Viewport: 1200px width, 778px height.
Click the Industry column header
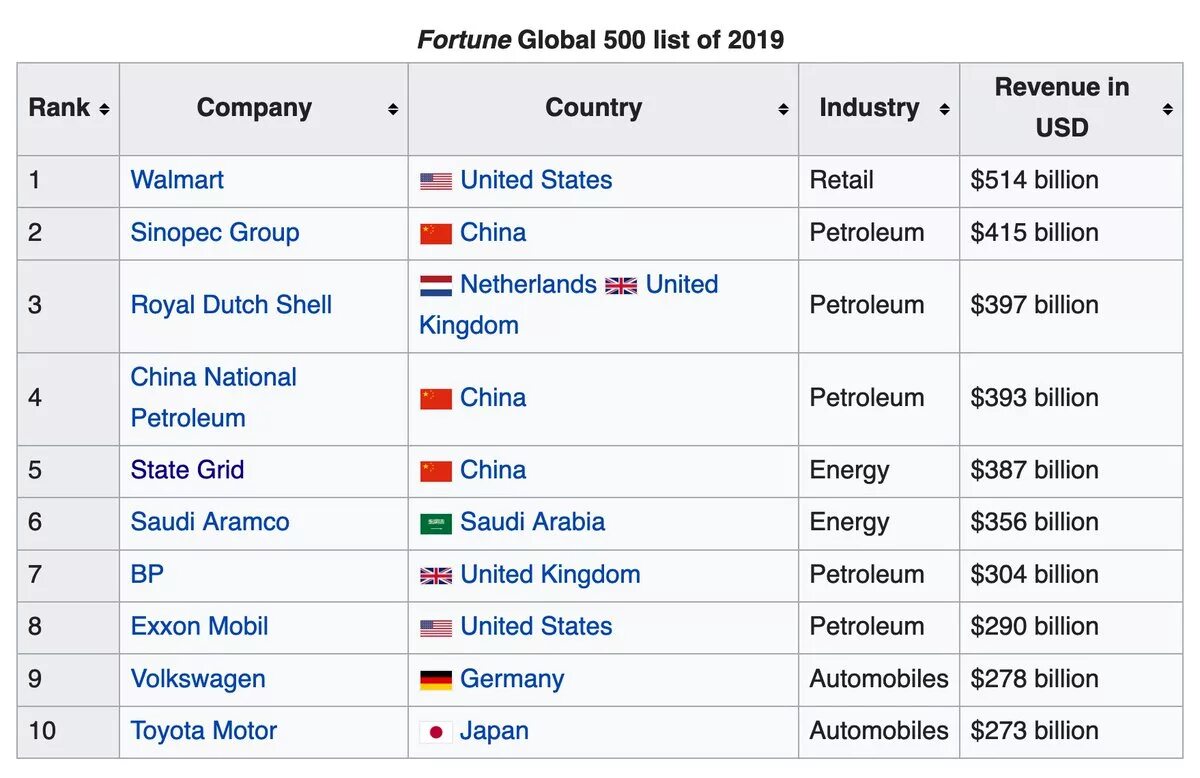coord(879,109)
